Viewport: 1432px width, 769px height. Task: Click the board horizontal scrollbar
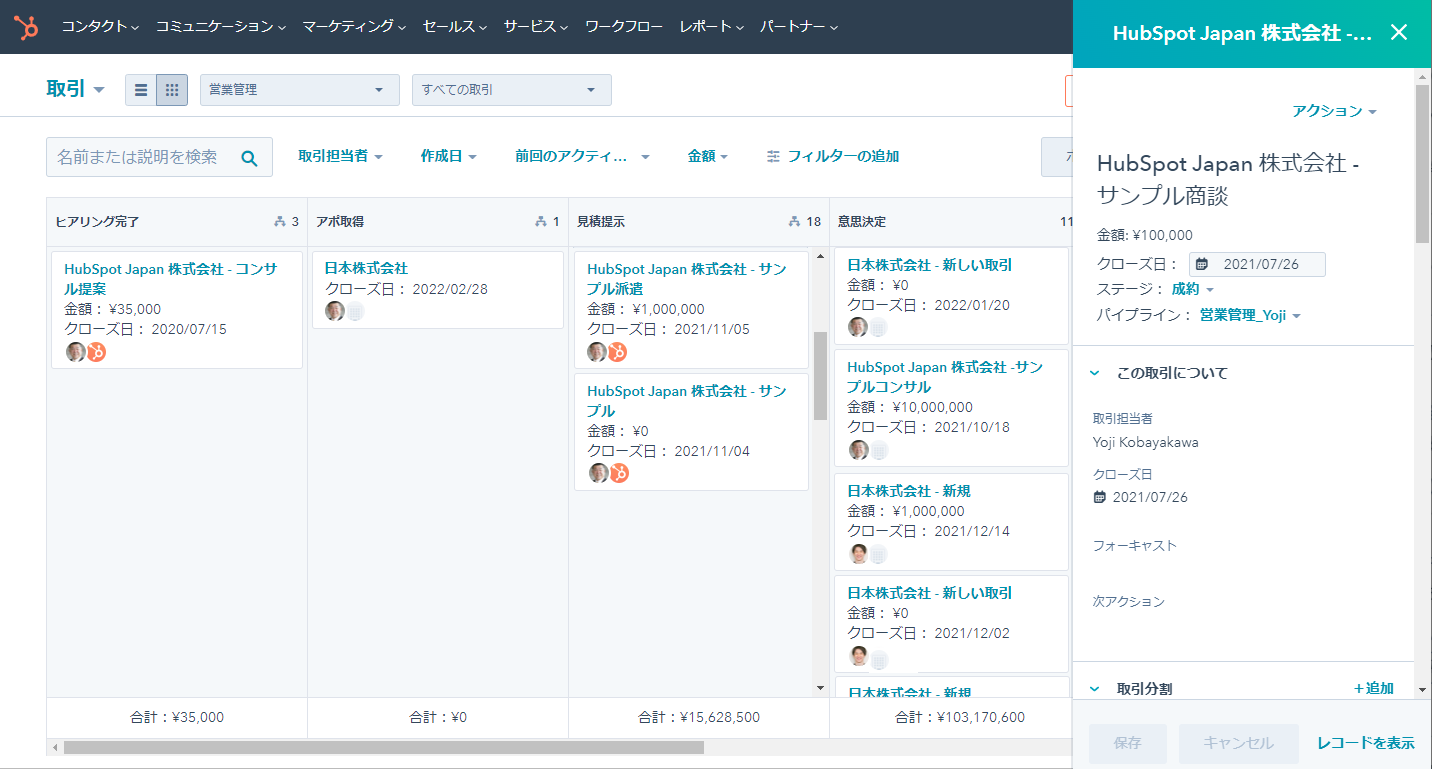tap(384, 747)
